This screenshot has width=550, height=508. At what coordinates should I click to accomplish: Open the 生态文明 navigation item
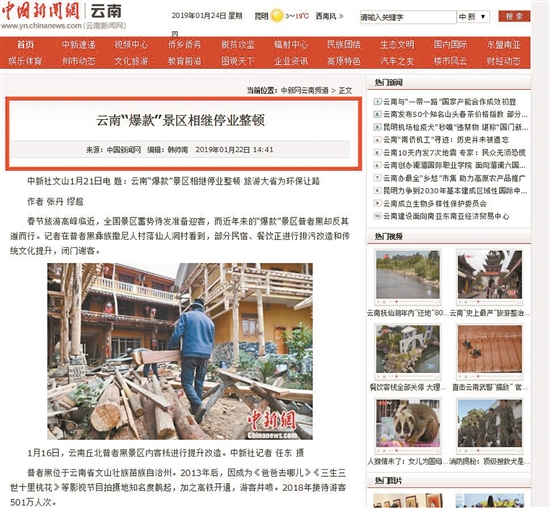397,45
